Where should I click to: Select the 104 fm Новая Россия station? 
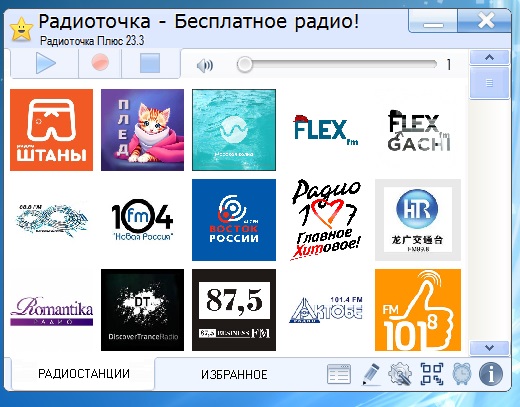tap(142, 220)
